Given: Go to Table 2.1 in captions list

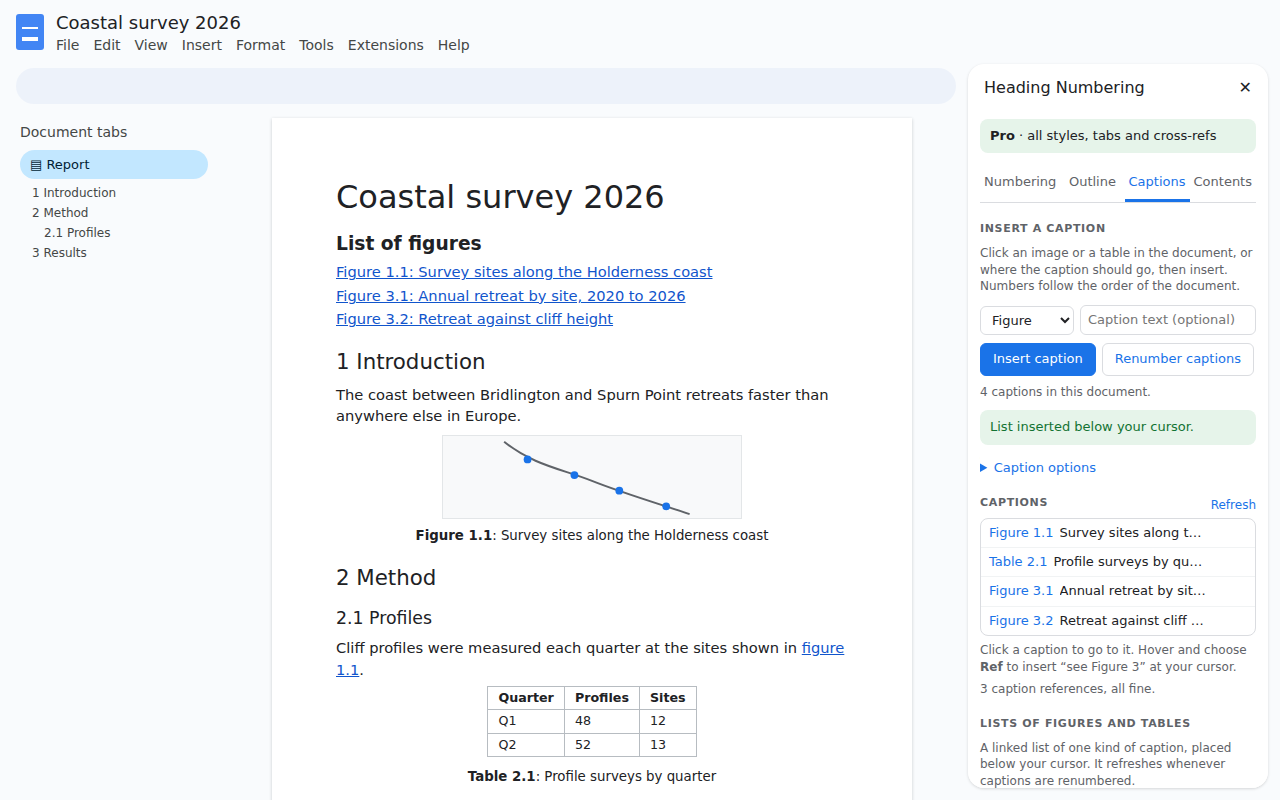Looking at the screenshot, I should (x=1118, y=562).
